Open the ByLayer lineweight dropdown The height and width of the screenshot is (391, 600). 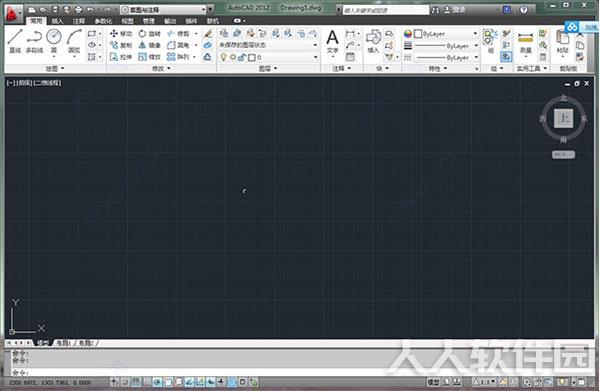(446, 46)
